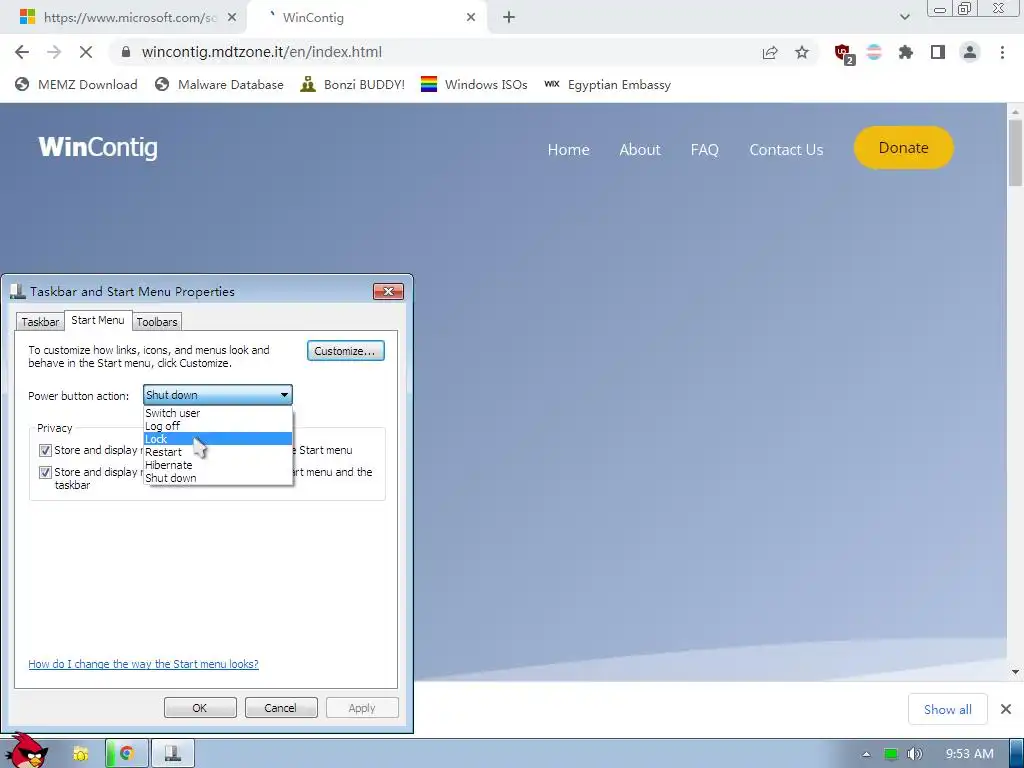Select Hibernate in power action list
This screenshot has height=768, width=1024.
pyautogui.click(x=217, y=465)
